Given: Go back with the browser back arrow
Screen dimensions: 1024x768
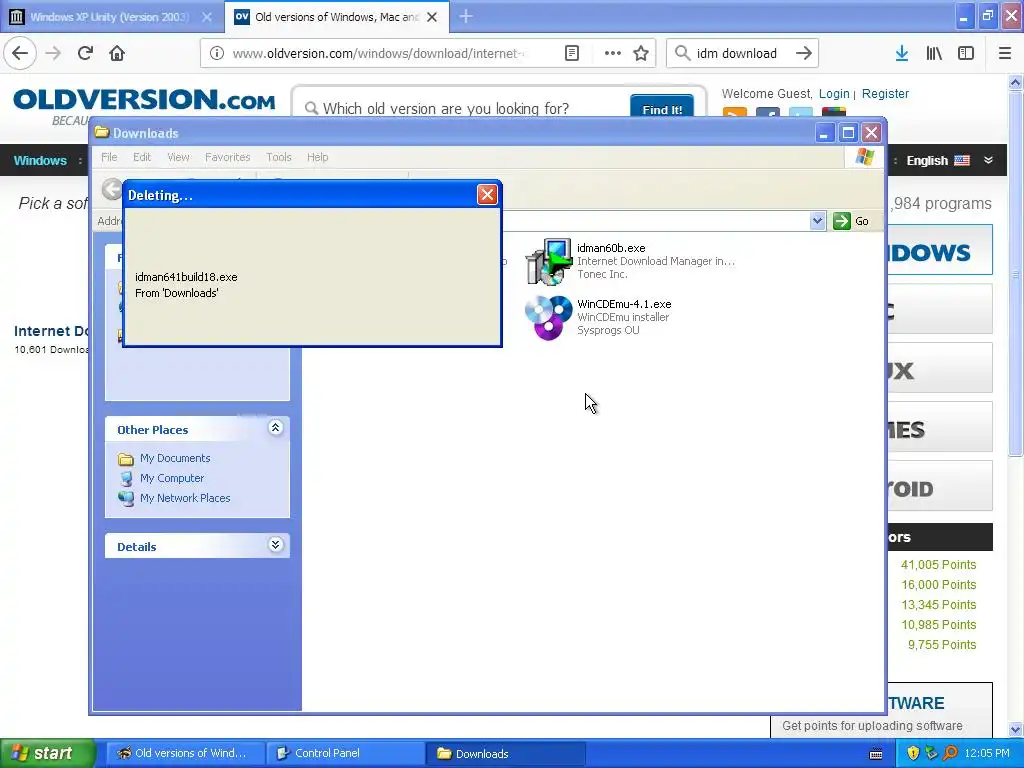Looking at the screenshot, I should 20,54.
